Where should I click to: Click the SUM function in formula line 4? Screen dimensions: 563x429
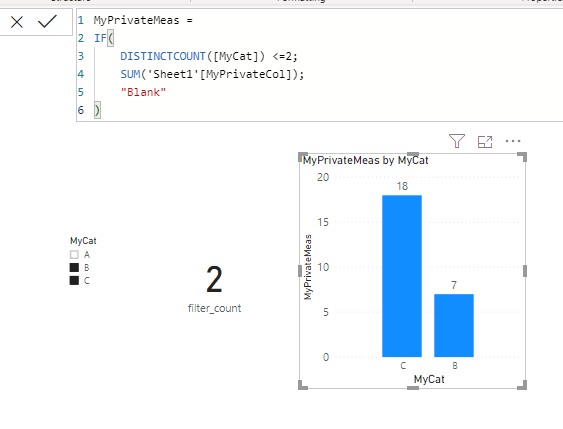(x=130, y=74)
